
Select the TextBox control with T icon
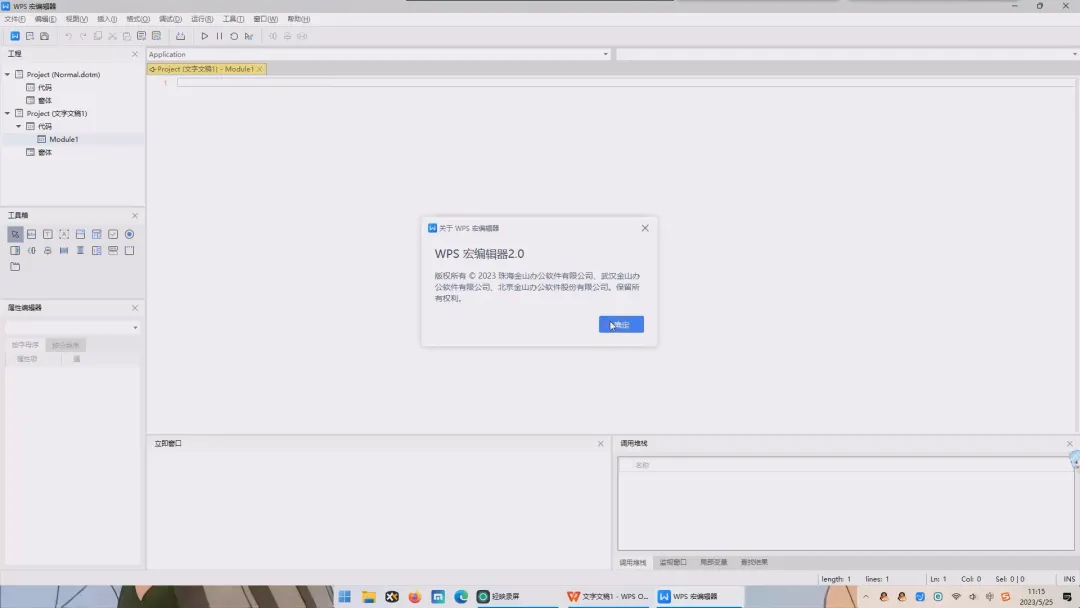pos(48,234)
